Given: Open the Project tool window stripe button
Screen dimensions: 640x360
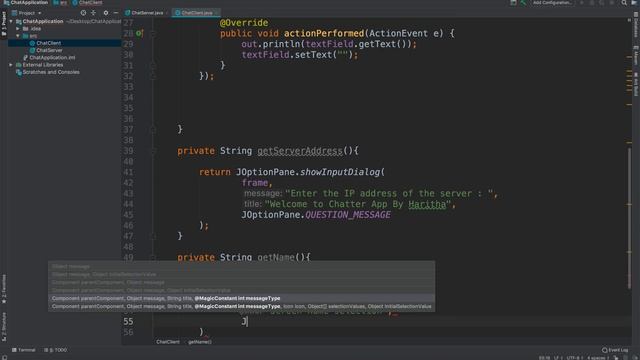Looking at the screenshot, I should point(4,24).
